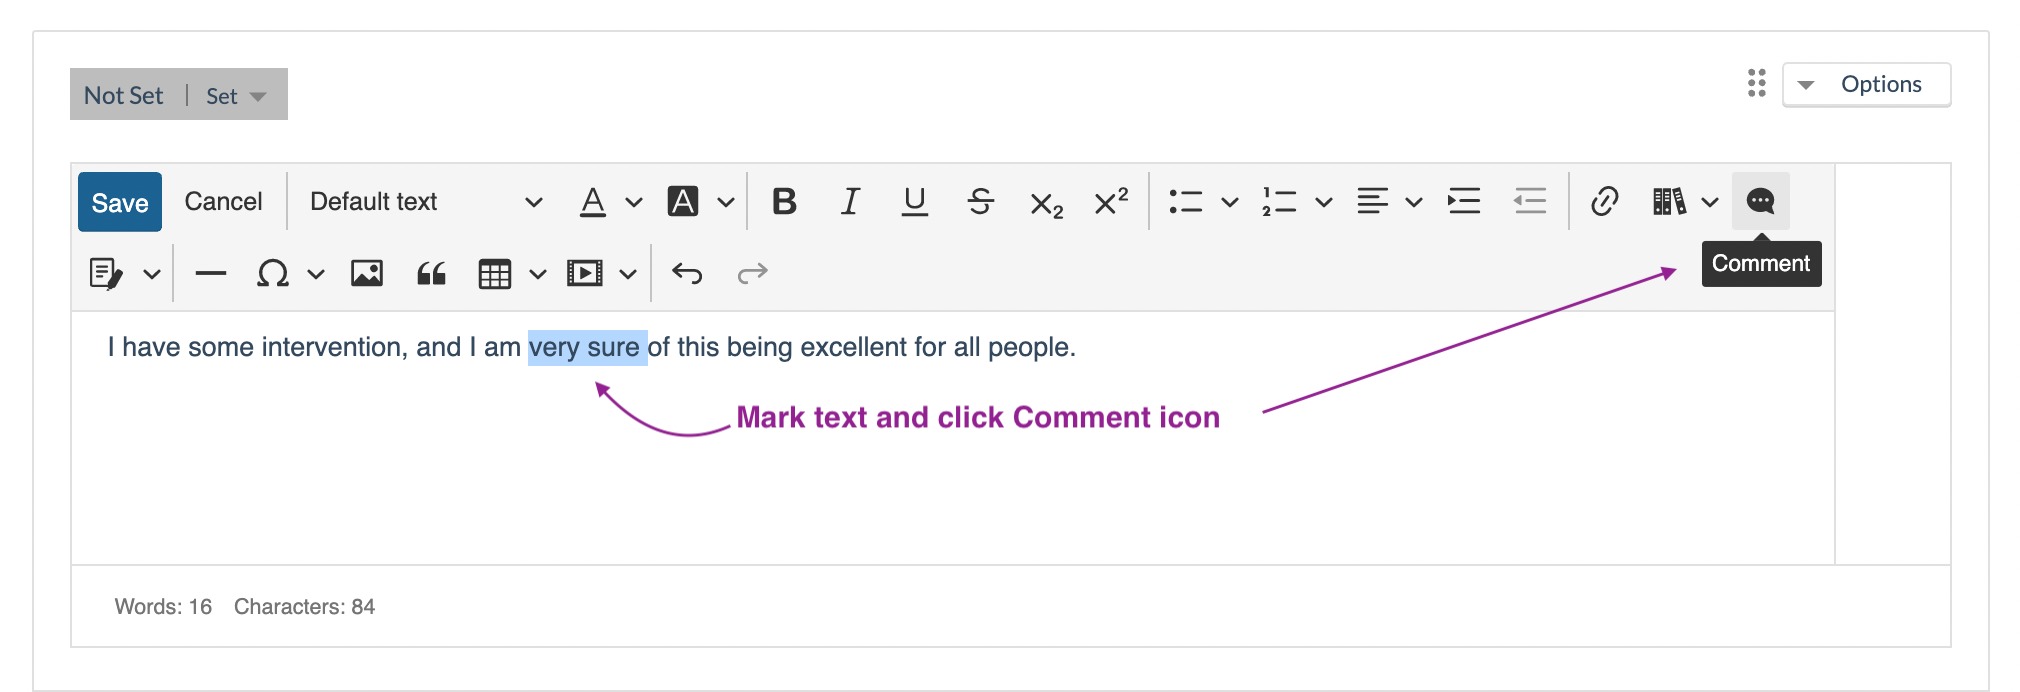Click the Comment speech bubble icon
Image resolution: width=2020 pixels, height=692 pixels.
tap(1760, 201)
